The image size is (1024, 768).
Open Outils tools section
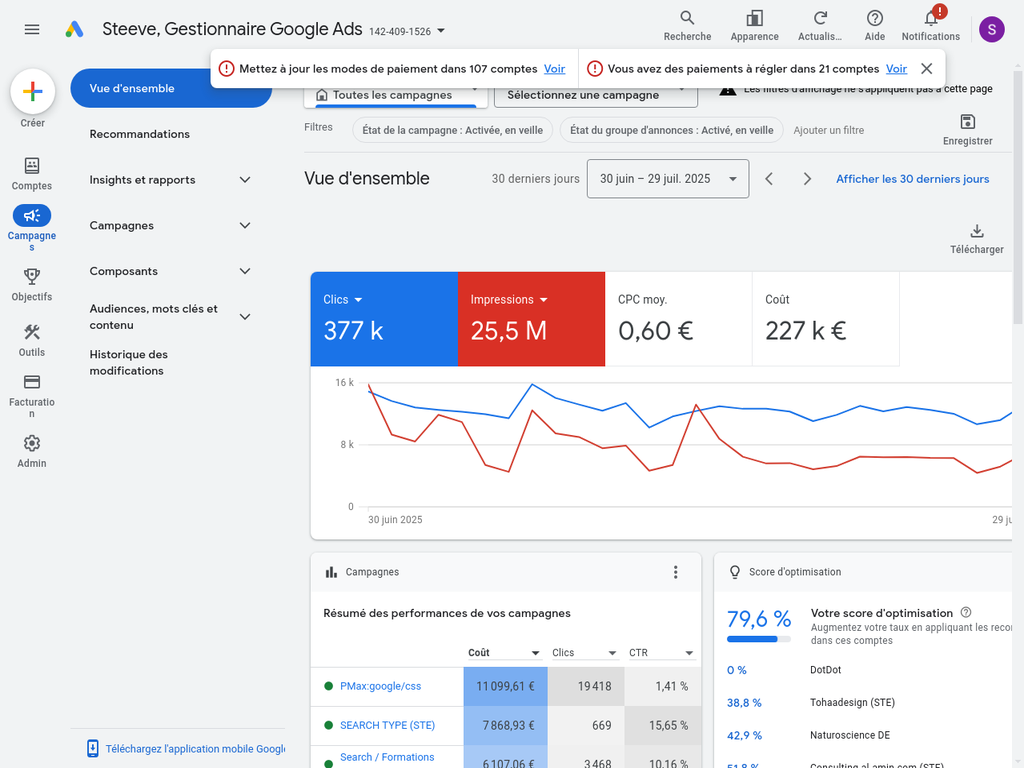(31, 340)
